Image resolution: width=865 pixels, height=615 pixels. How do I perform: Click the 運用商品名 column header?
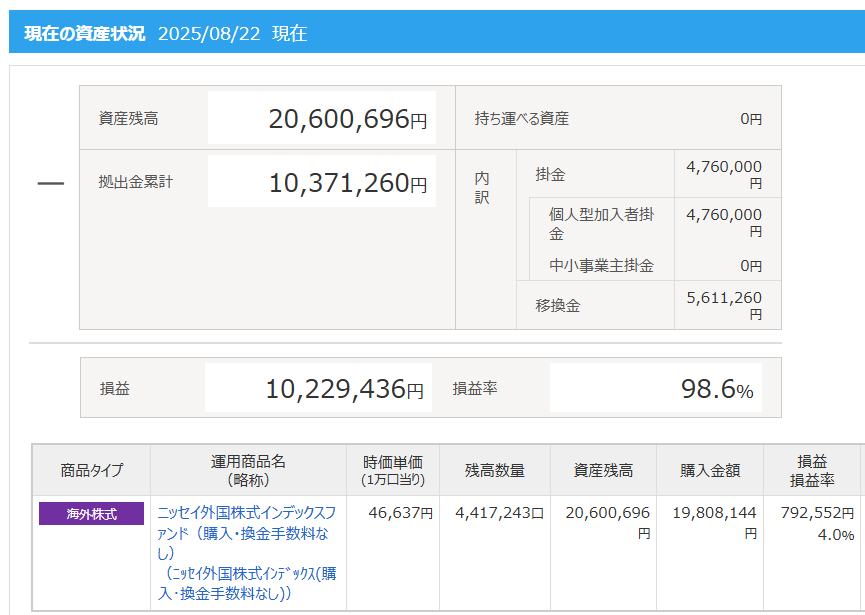coord(248,471)
